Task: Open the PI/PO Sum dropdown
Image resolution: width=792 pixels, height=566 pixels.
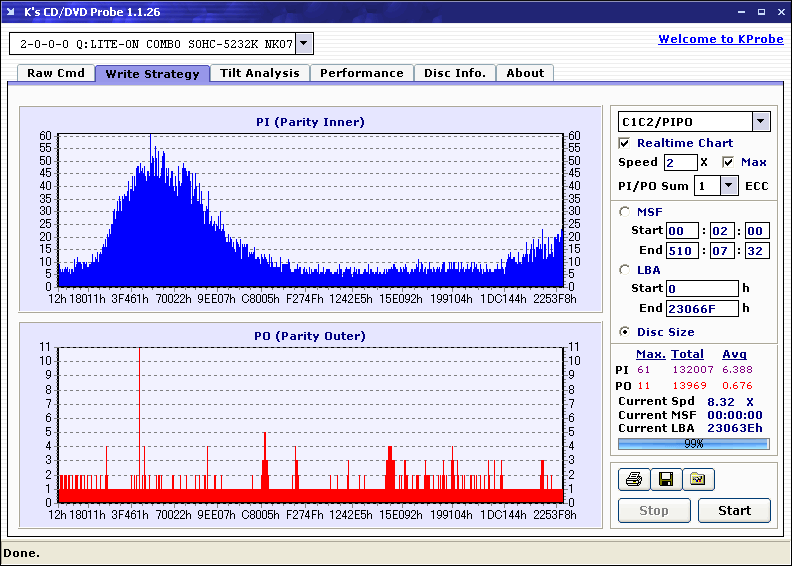Action: (x=728, y=185)
